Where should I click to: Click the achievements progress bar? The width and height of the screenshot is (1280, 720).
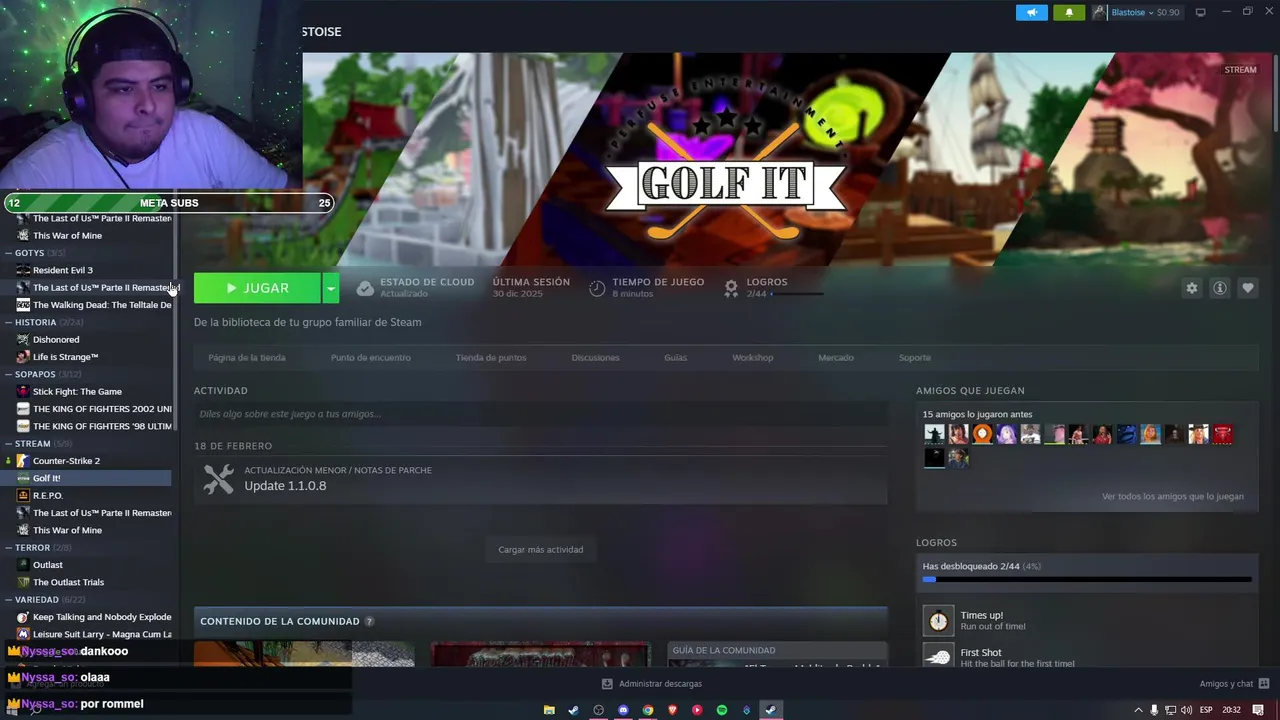click(1087, 579)
